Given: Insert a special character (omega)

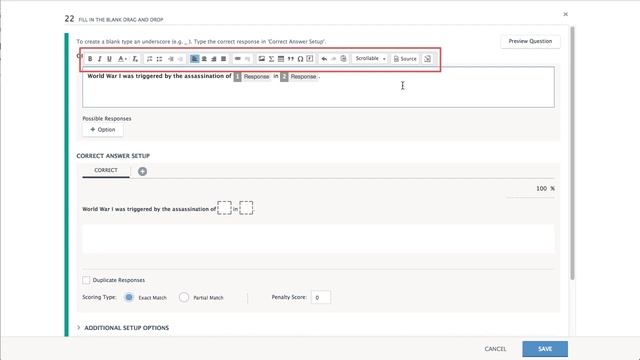Looking at the screenshot, I should [x=300, y=59].
